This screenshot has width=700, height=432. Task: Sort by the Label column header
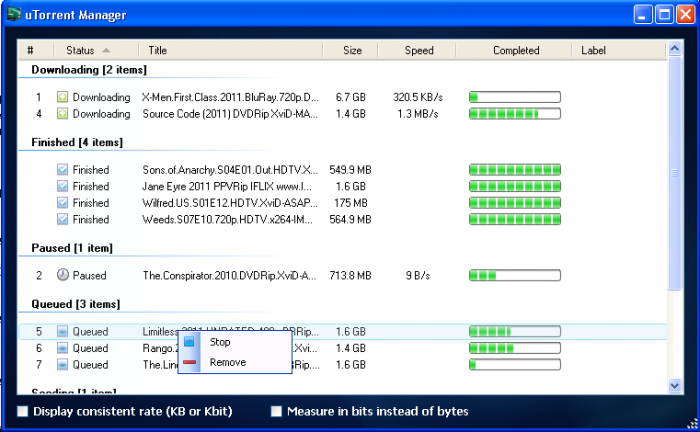[619, 50]
